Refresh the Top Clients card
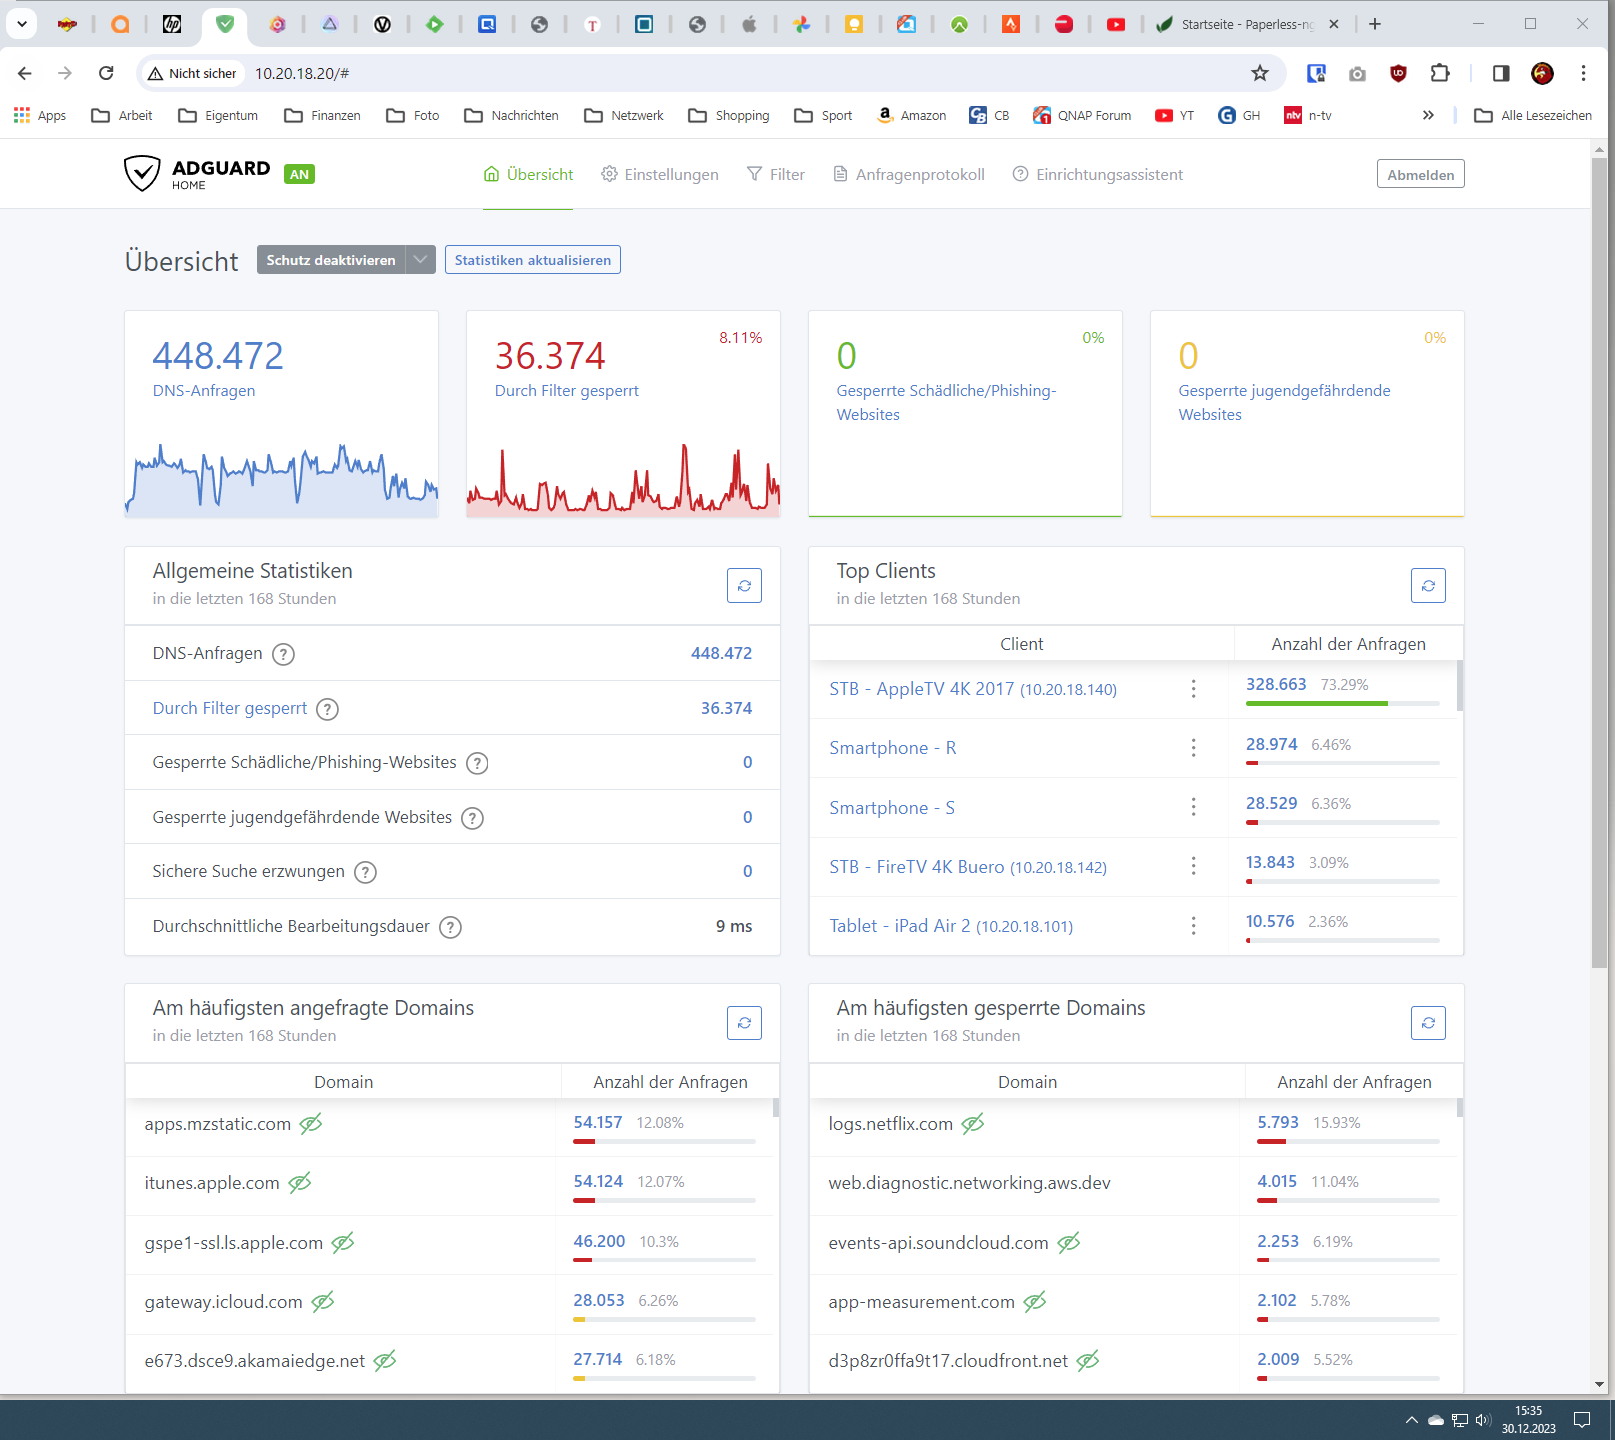The height and width of the screenshot is (1440, 1615). click(1428, 586)
